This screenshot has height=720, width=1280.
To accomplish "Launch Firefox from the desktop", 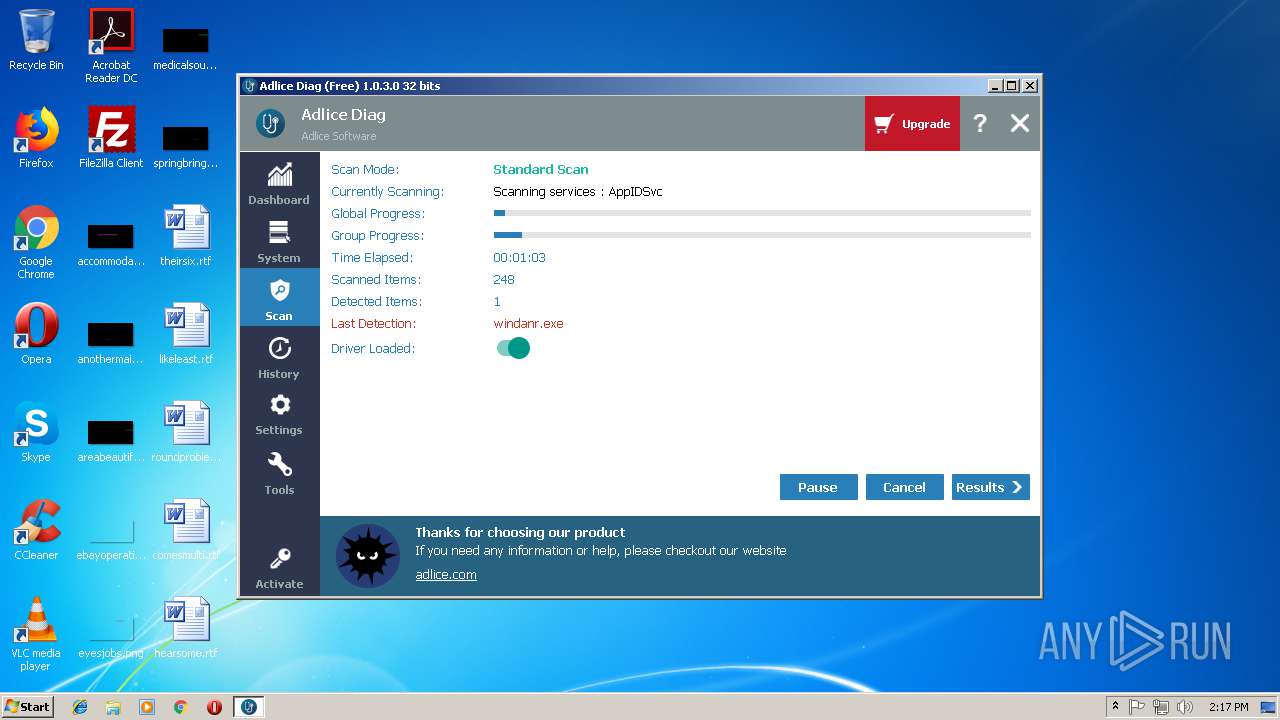I will [36, 138].
